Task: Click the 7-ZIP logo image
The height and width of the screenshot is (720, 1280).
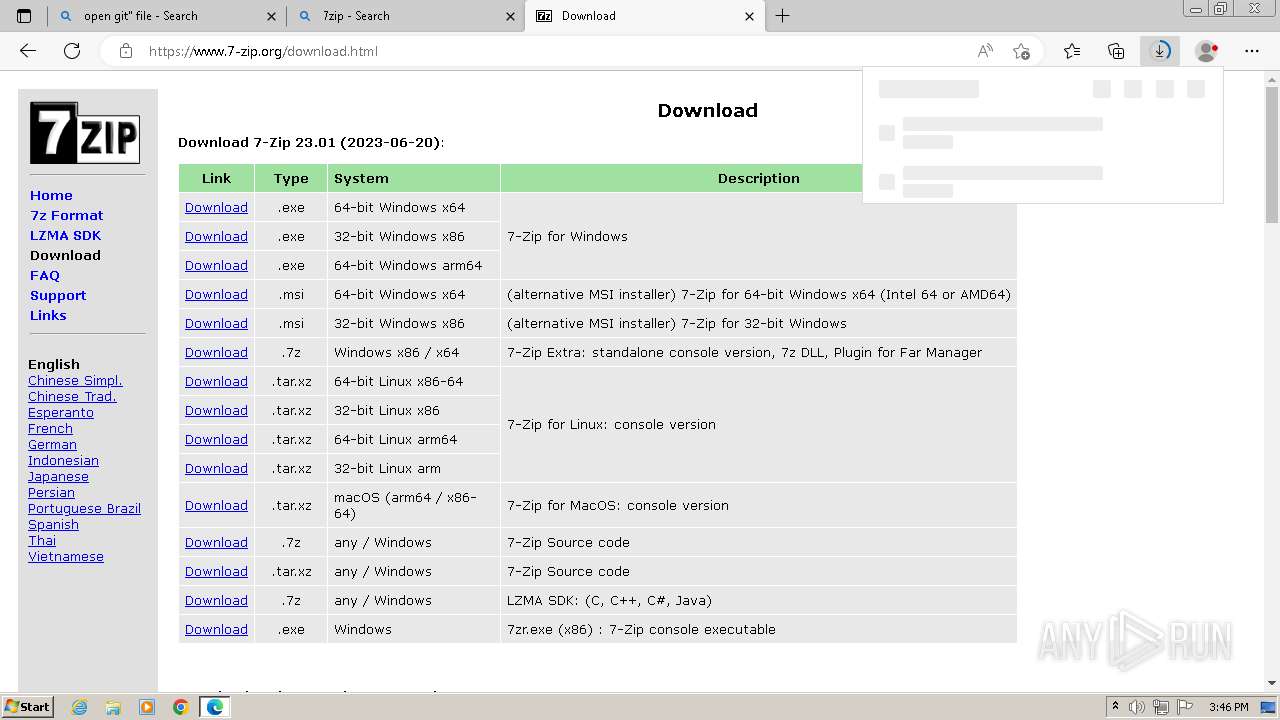Action: click(x=84, y=133)
